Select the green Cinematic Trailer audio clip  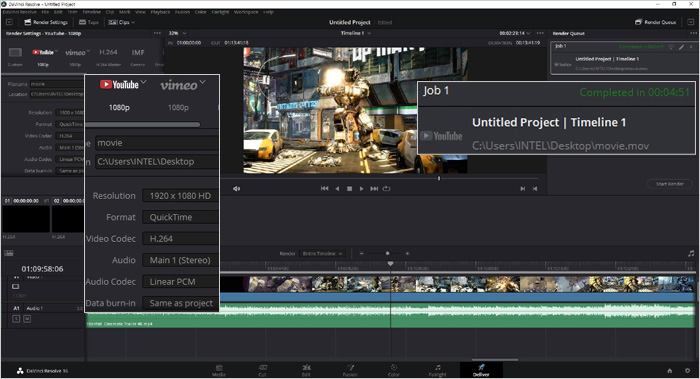point(390,316)
